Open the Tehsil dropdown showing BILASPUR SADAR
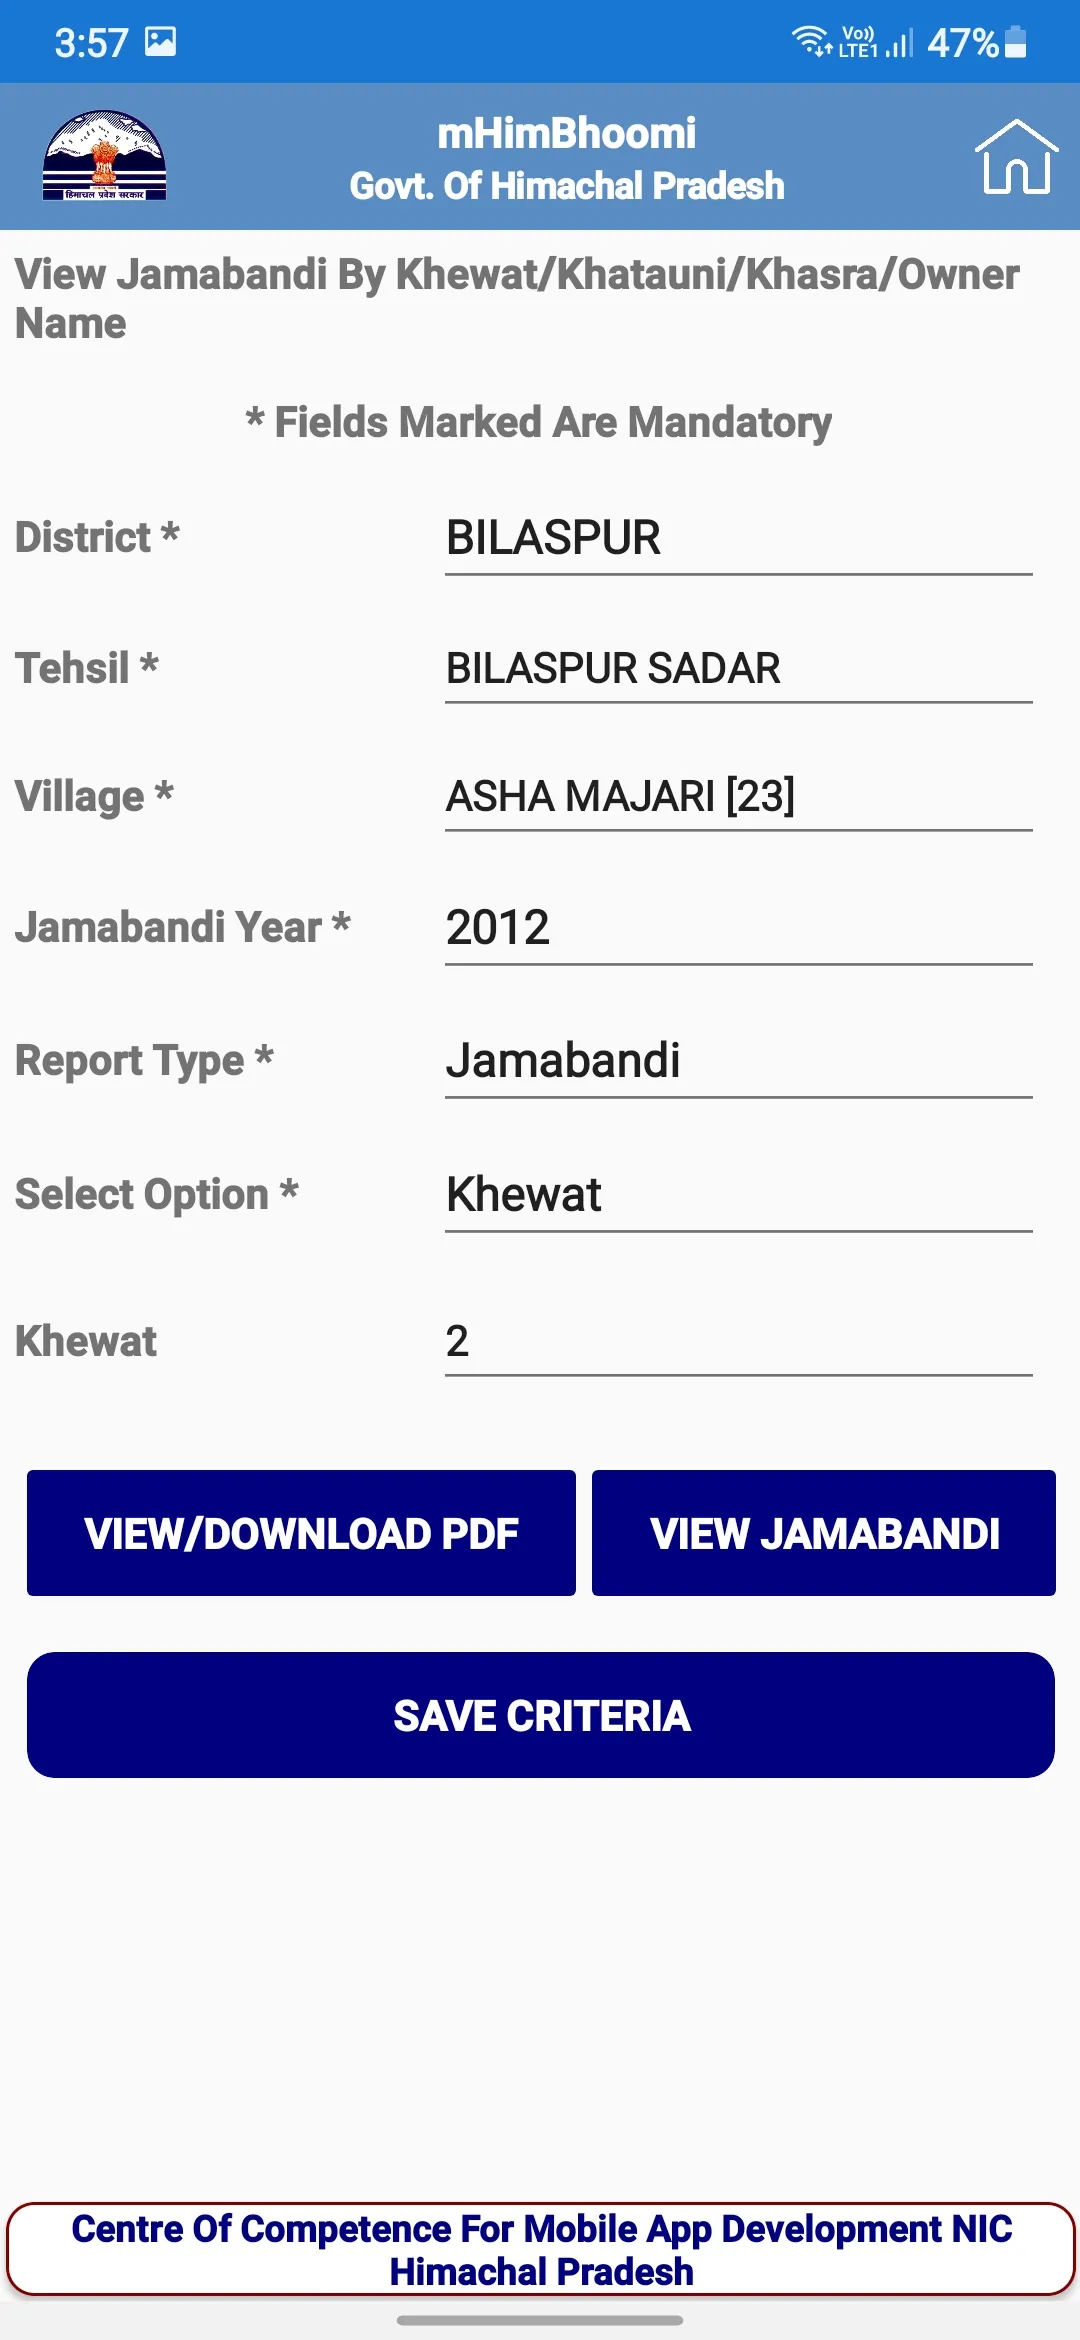The width and height of the screenshot is (1080, 2340). [x=738, y=669]
